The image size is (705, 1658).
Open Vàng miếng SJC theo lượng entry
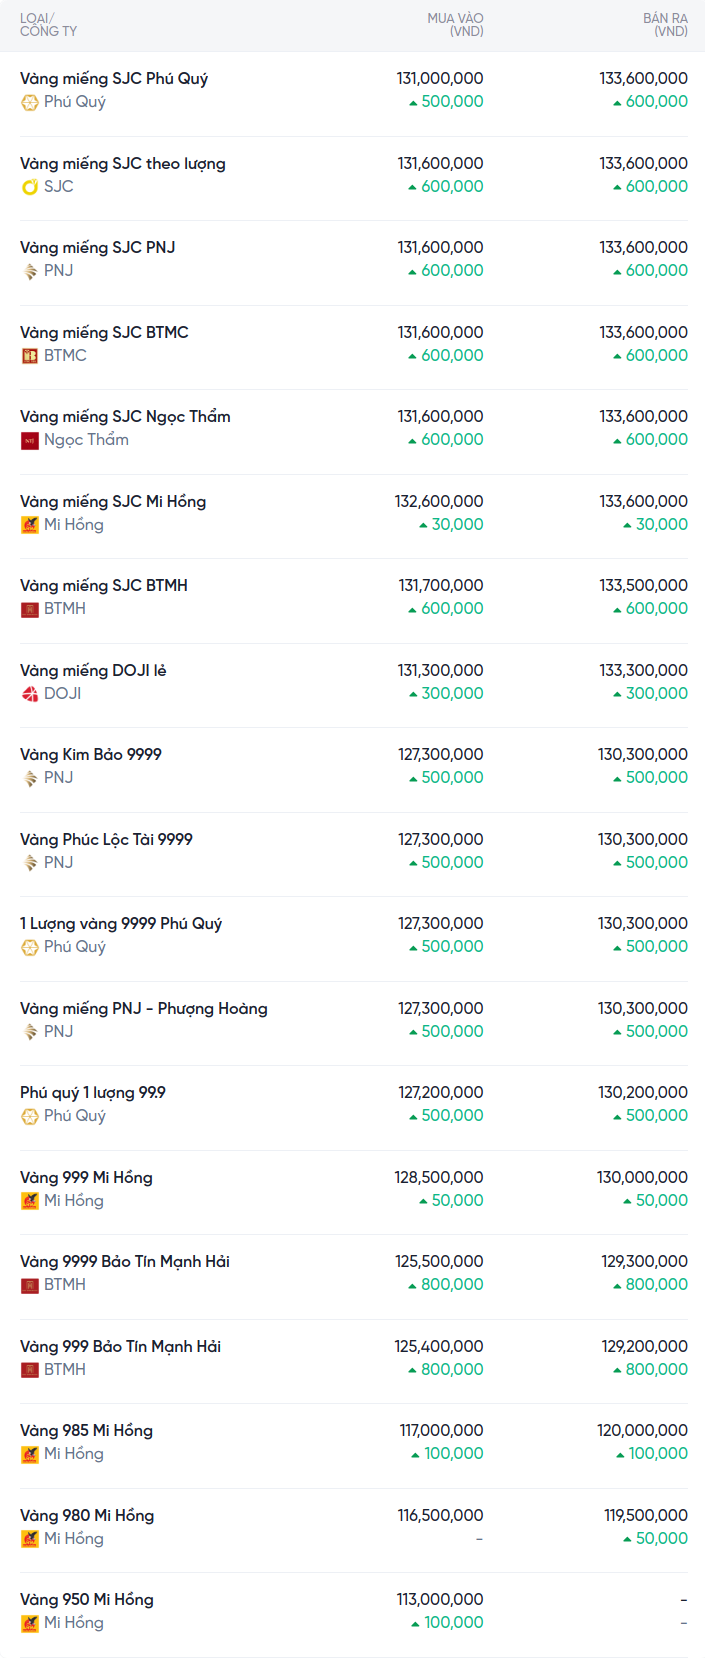(123, 164)
